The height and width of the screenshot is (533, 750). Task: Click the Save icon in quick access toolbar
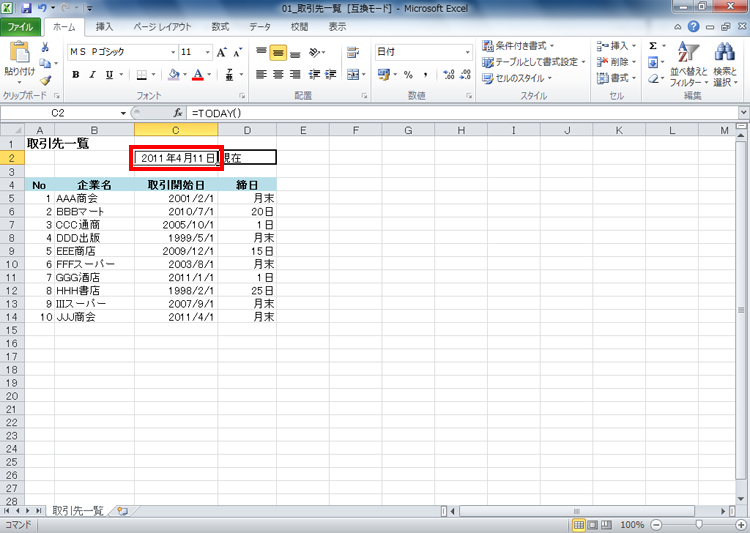point(27,8)
